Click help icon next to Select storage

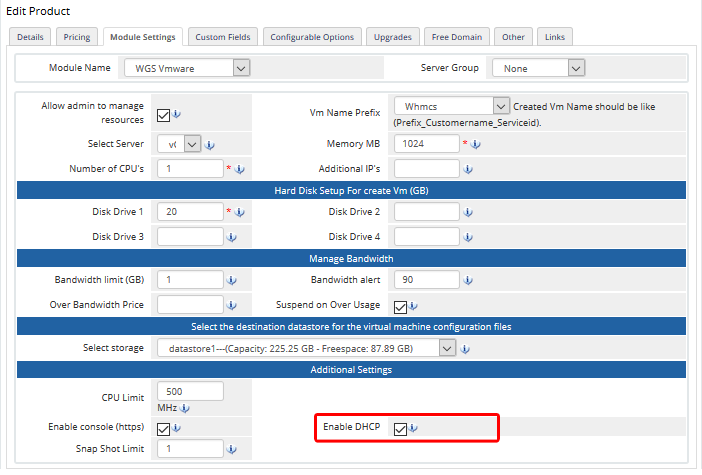pyautogui.click(x=466, y=349)
